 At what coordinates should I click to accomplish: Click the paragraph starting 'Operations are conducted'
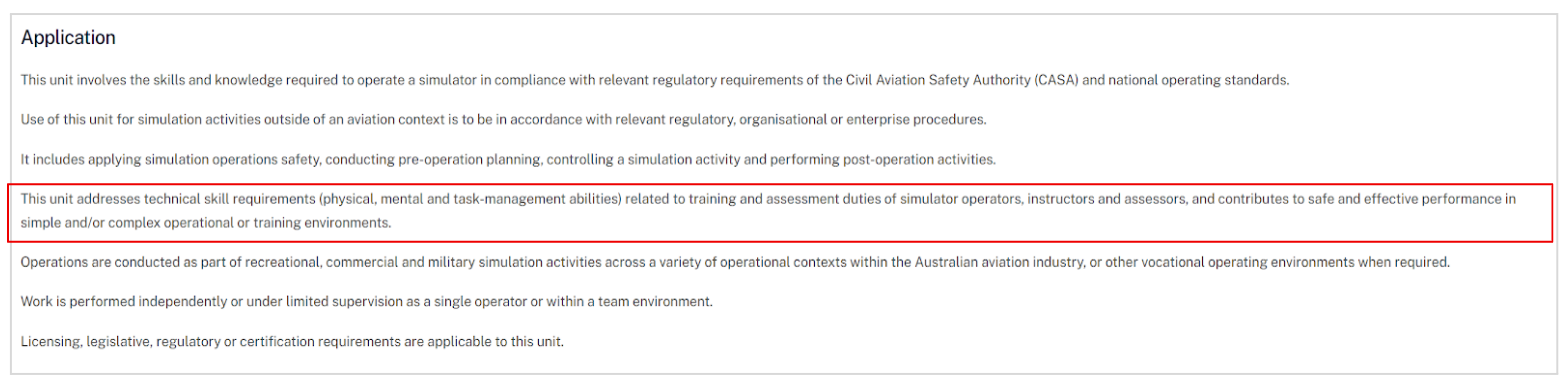(x=735, y=262)
